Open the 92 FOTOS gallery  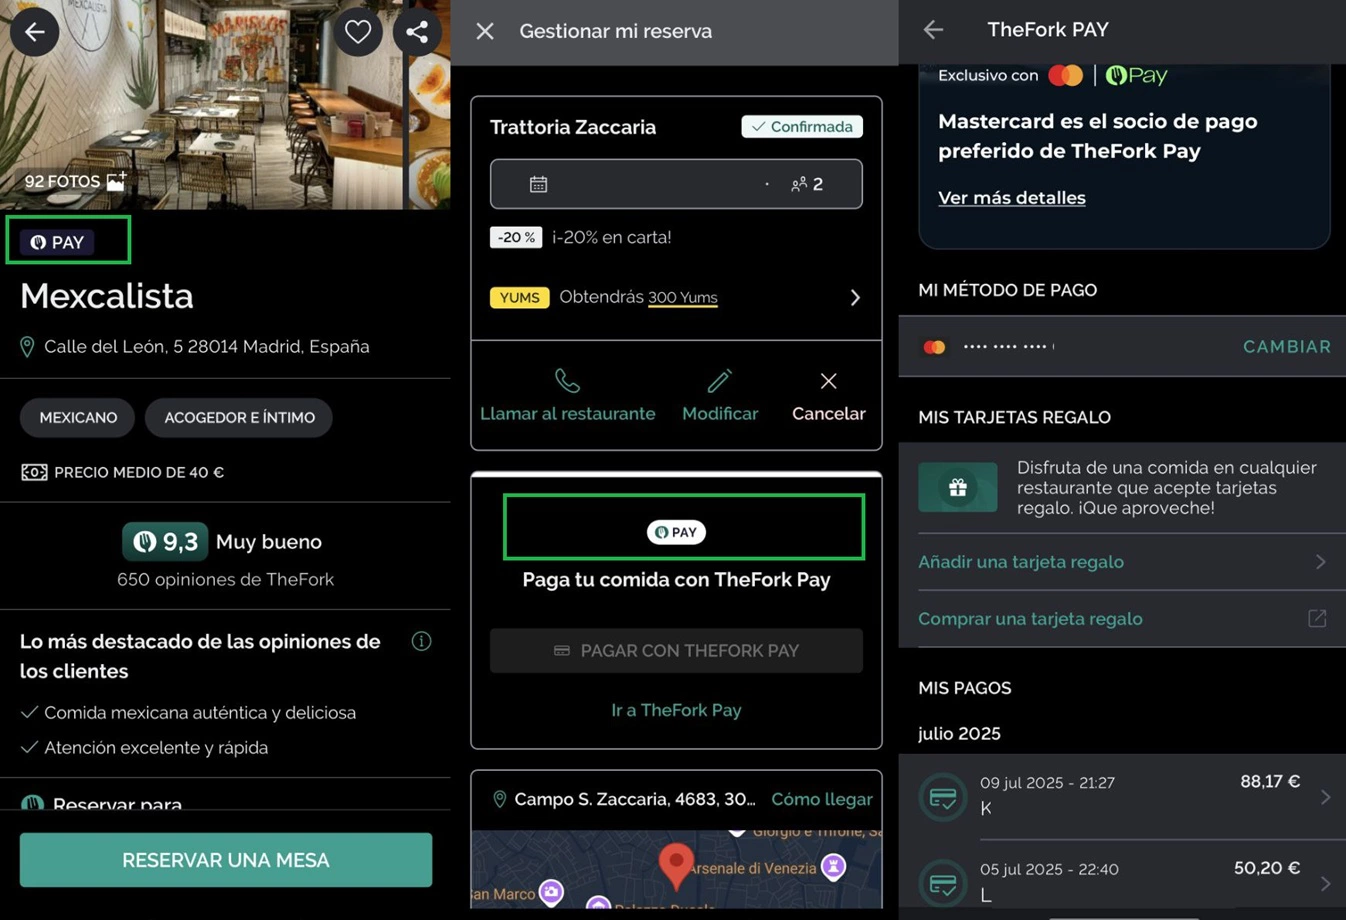[x=75, y=181]
